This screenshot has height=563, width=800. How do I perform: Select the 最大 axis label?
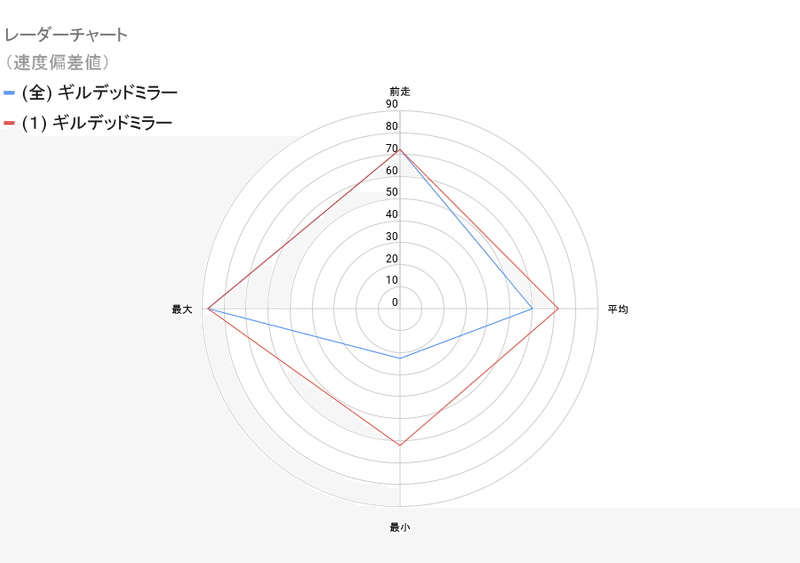(181, 310)
